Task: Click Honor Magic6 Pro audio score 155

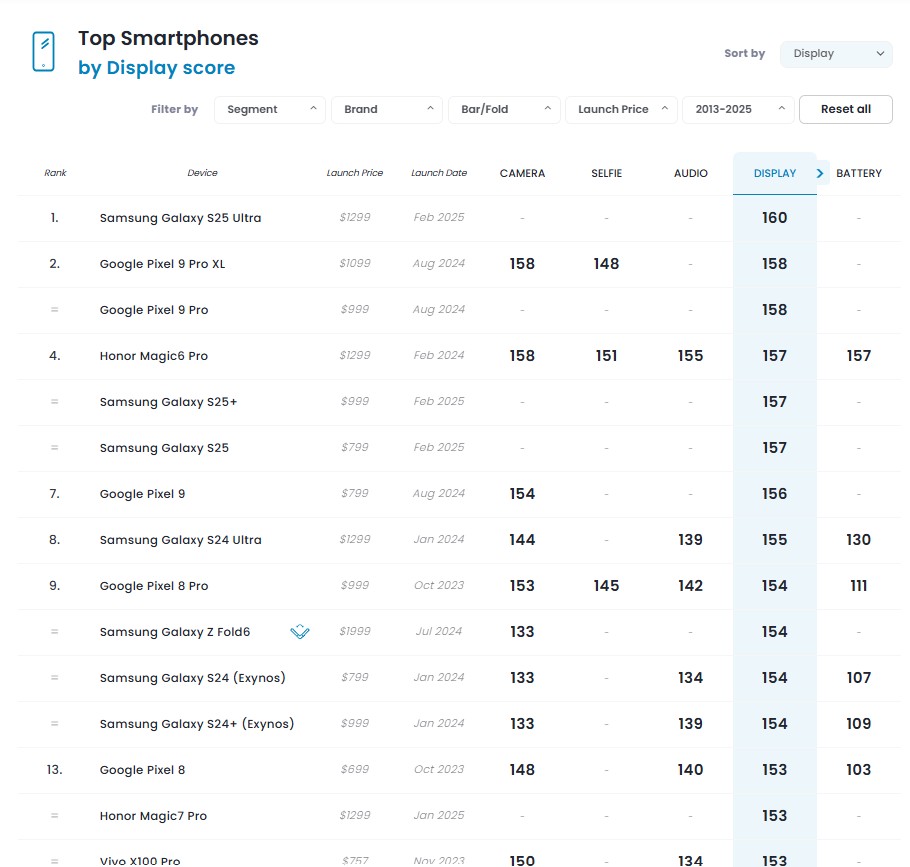Action: (x=691, y=356)
